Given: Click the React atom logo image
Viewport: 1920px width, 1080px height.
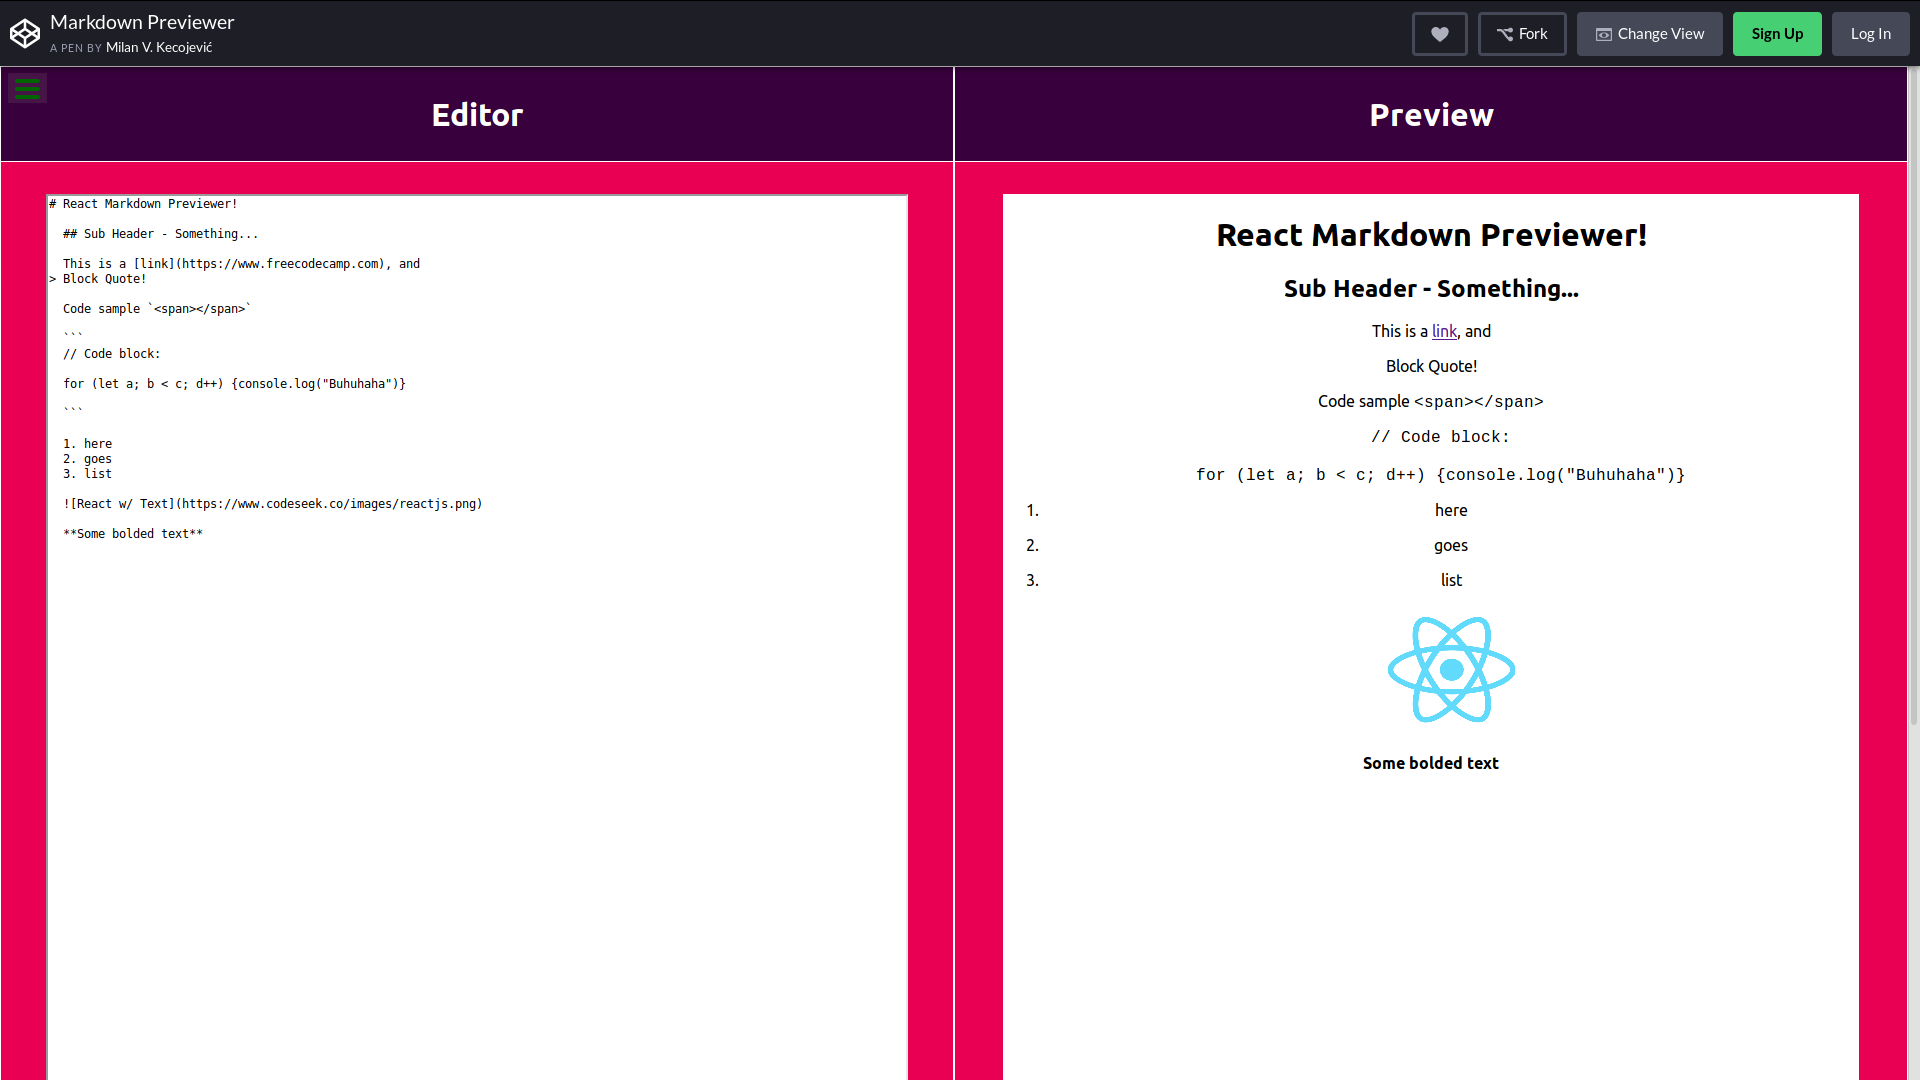Looking at the screenshot, I should pos(1451,669).
